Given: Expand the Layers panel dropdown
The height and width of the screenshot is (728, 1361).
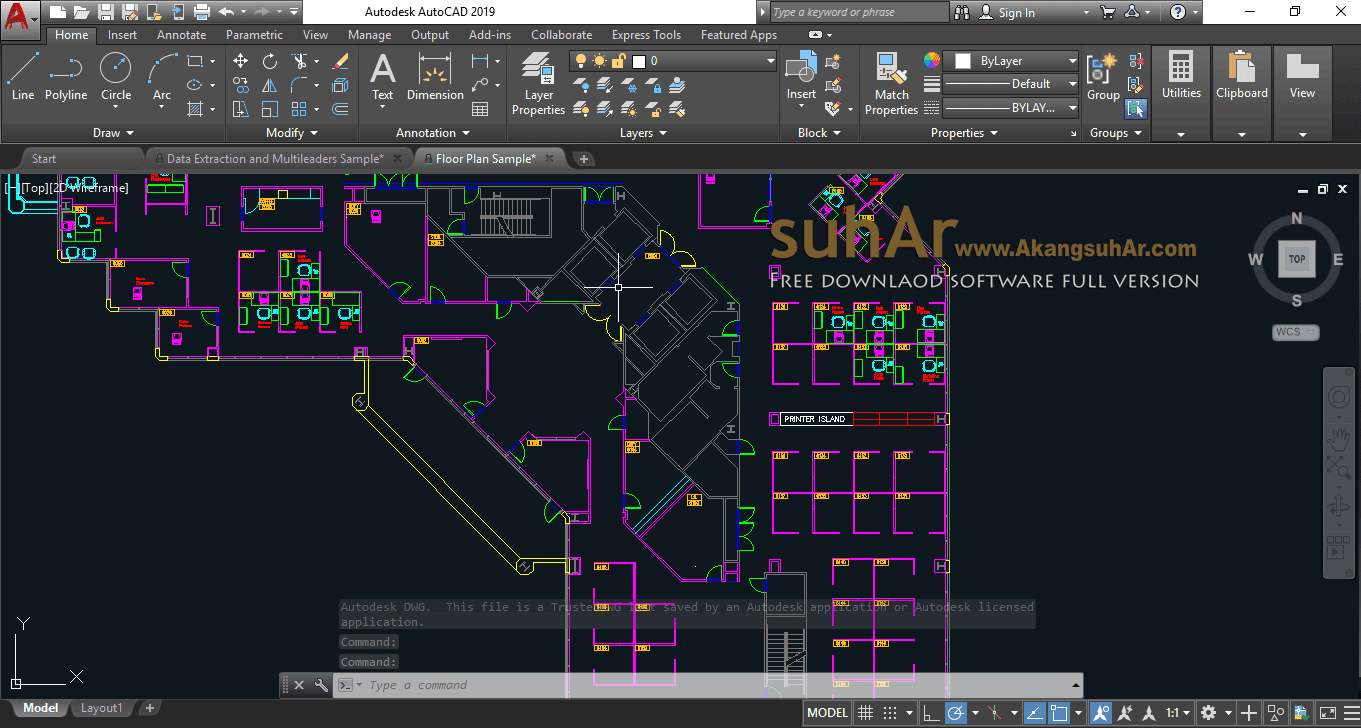Looking at the screenshot, I should 643,133.
